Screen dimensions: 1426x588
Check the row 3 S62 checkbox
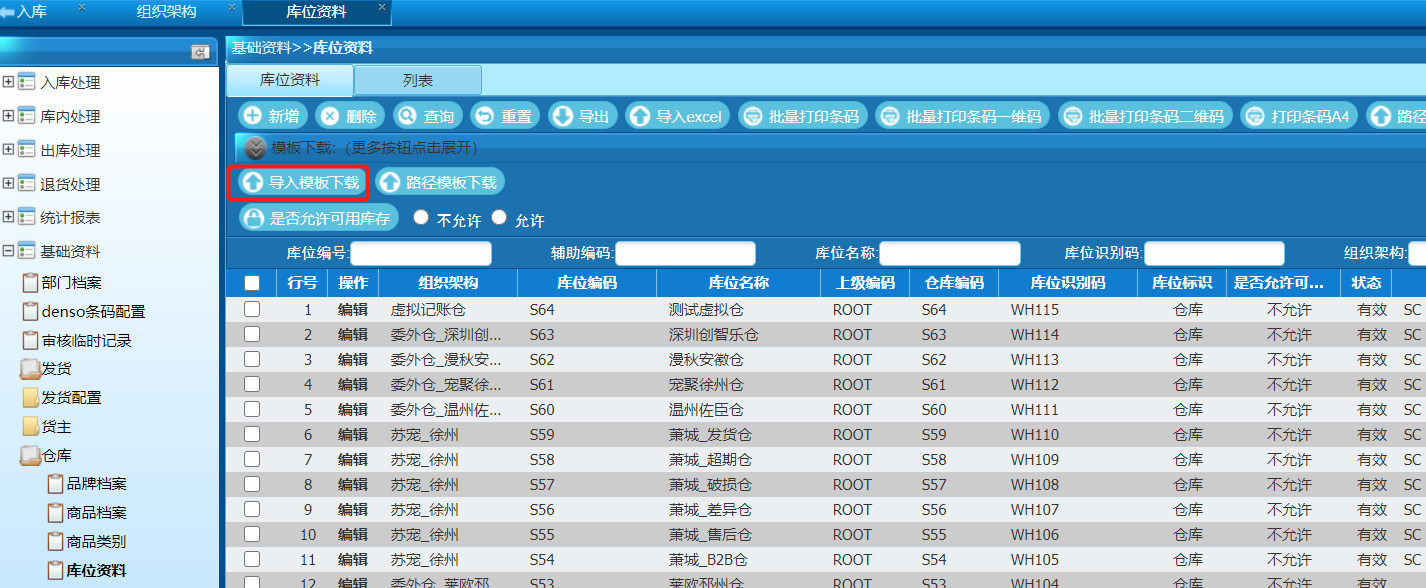(252, 359)
